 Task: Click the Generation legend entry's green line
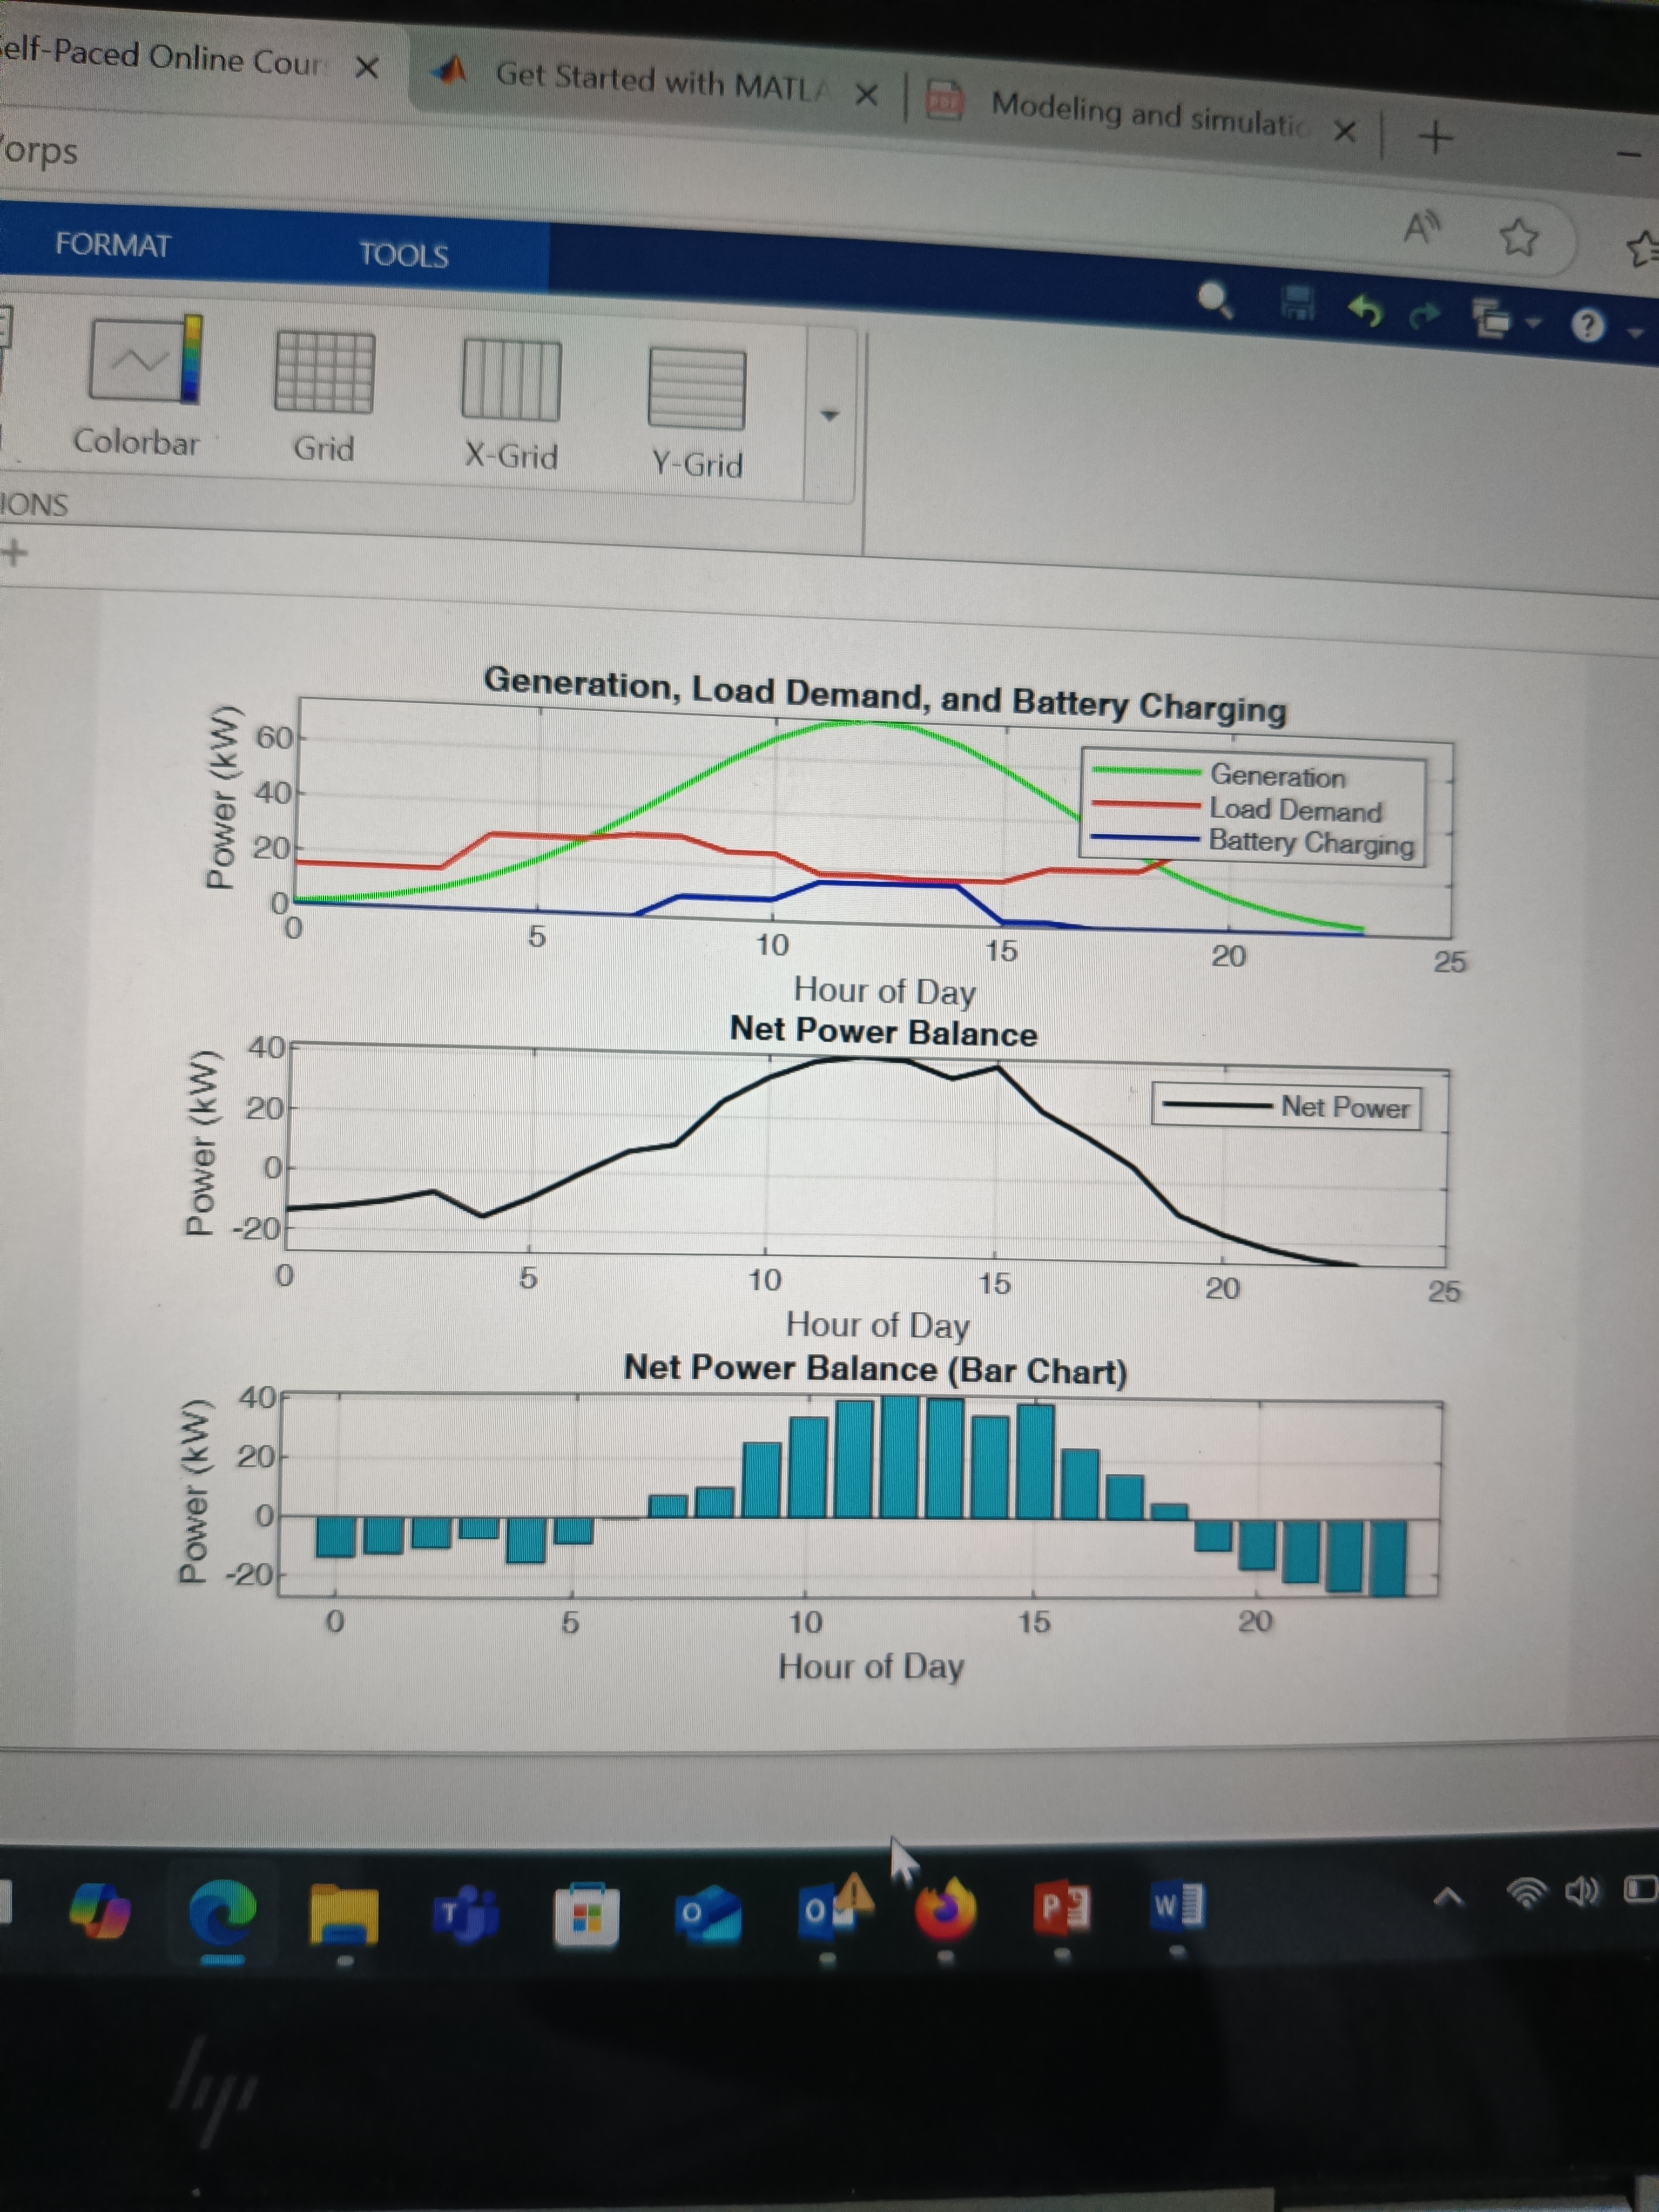click(x=1146, y=771)
